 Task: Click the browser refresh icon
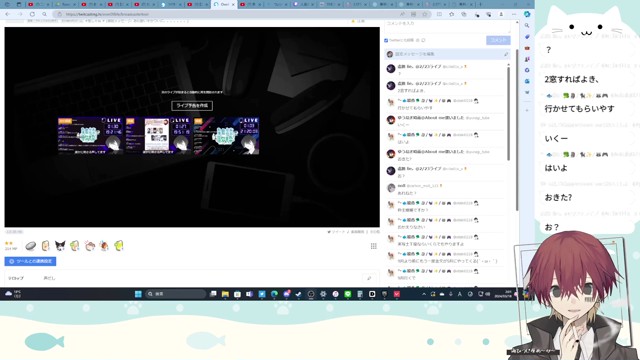32,14
